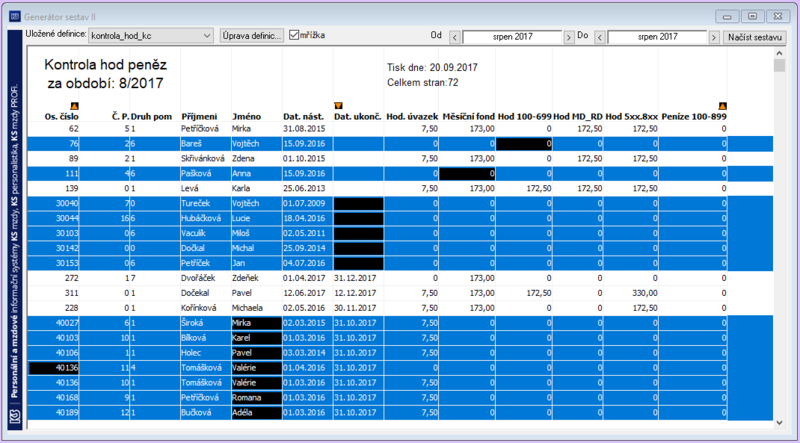This screenshot has height=443, width=800.
Task: Click the Hod 100-699 column header
Action: point(524,117)
